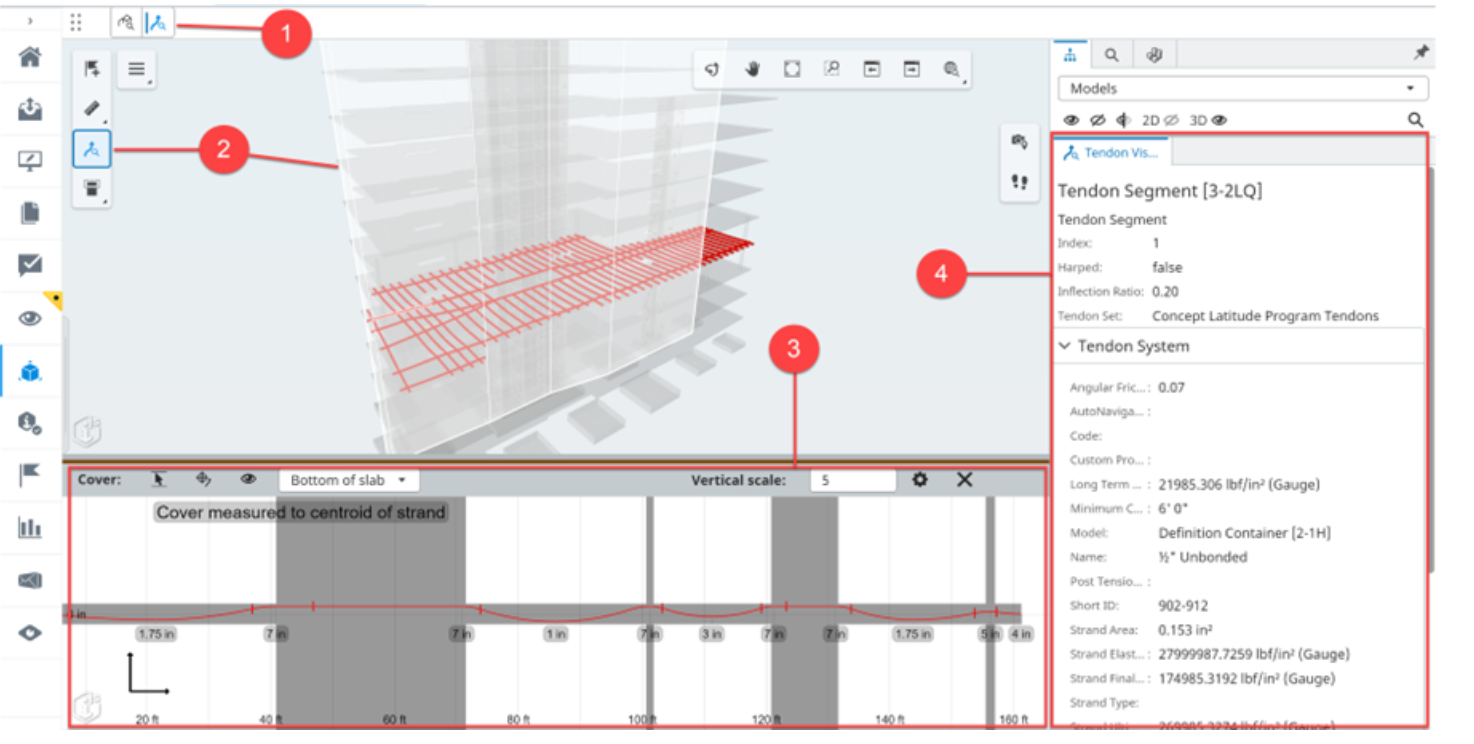Click the measure ruler tool
Viewport: 1474px width, 744px height.
click(x=91, y=108)
